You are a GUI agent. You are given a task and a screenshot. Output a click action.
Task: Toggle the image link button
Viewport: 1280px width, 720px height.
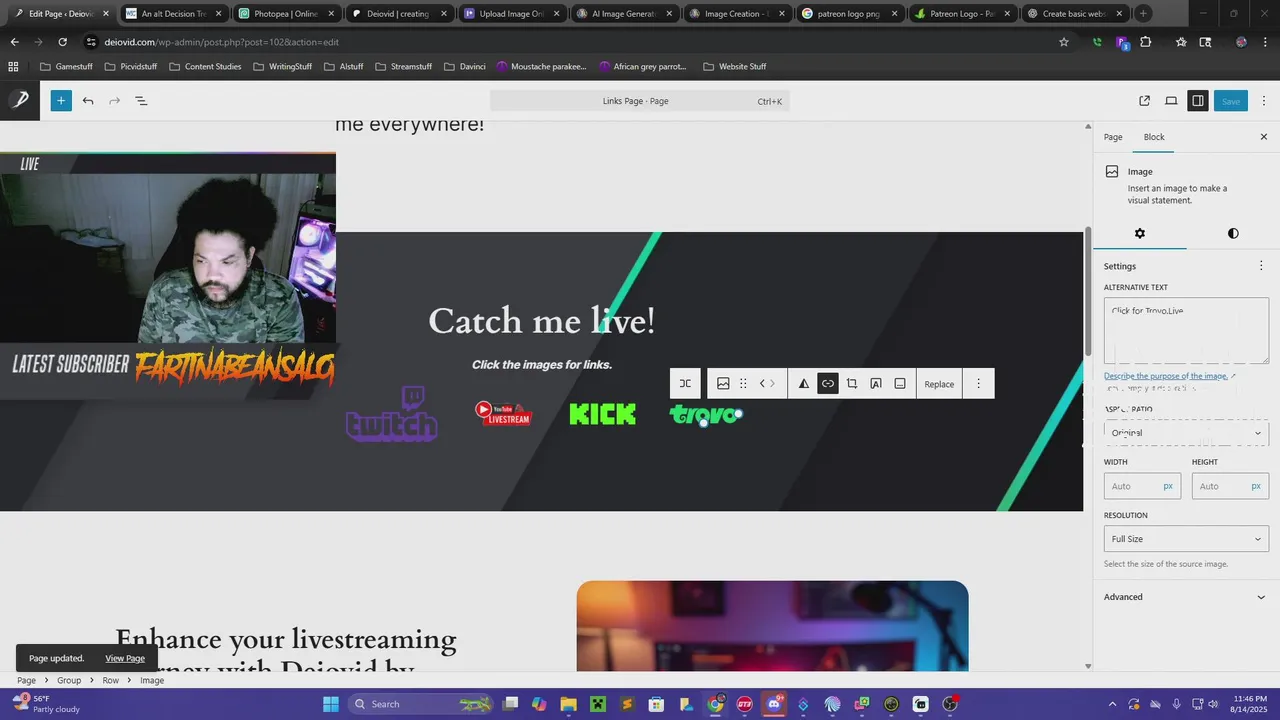pos(828,384)
